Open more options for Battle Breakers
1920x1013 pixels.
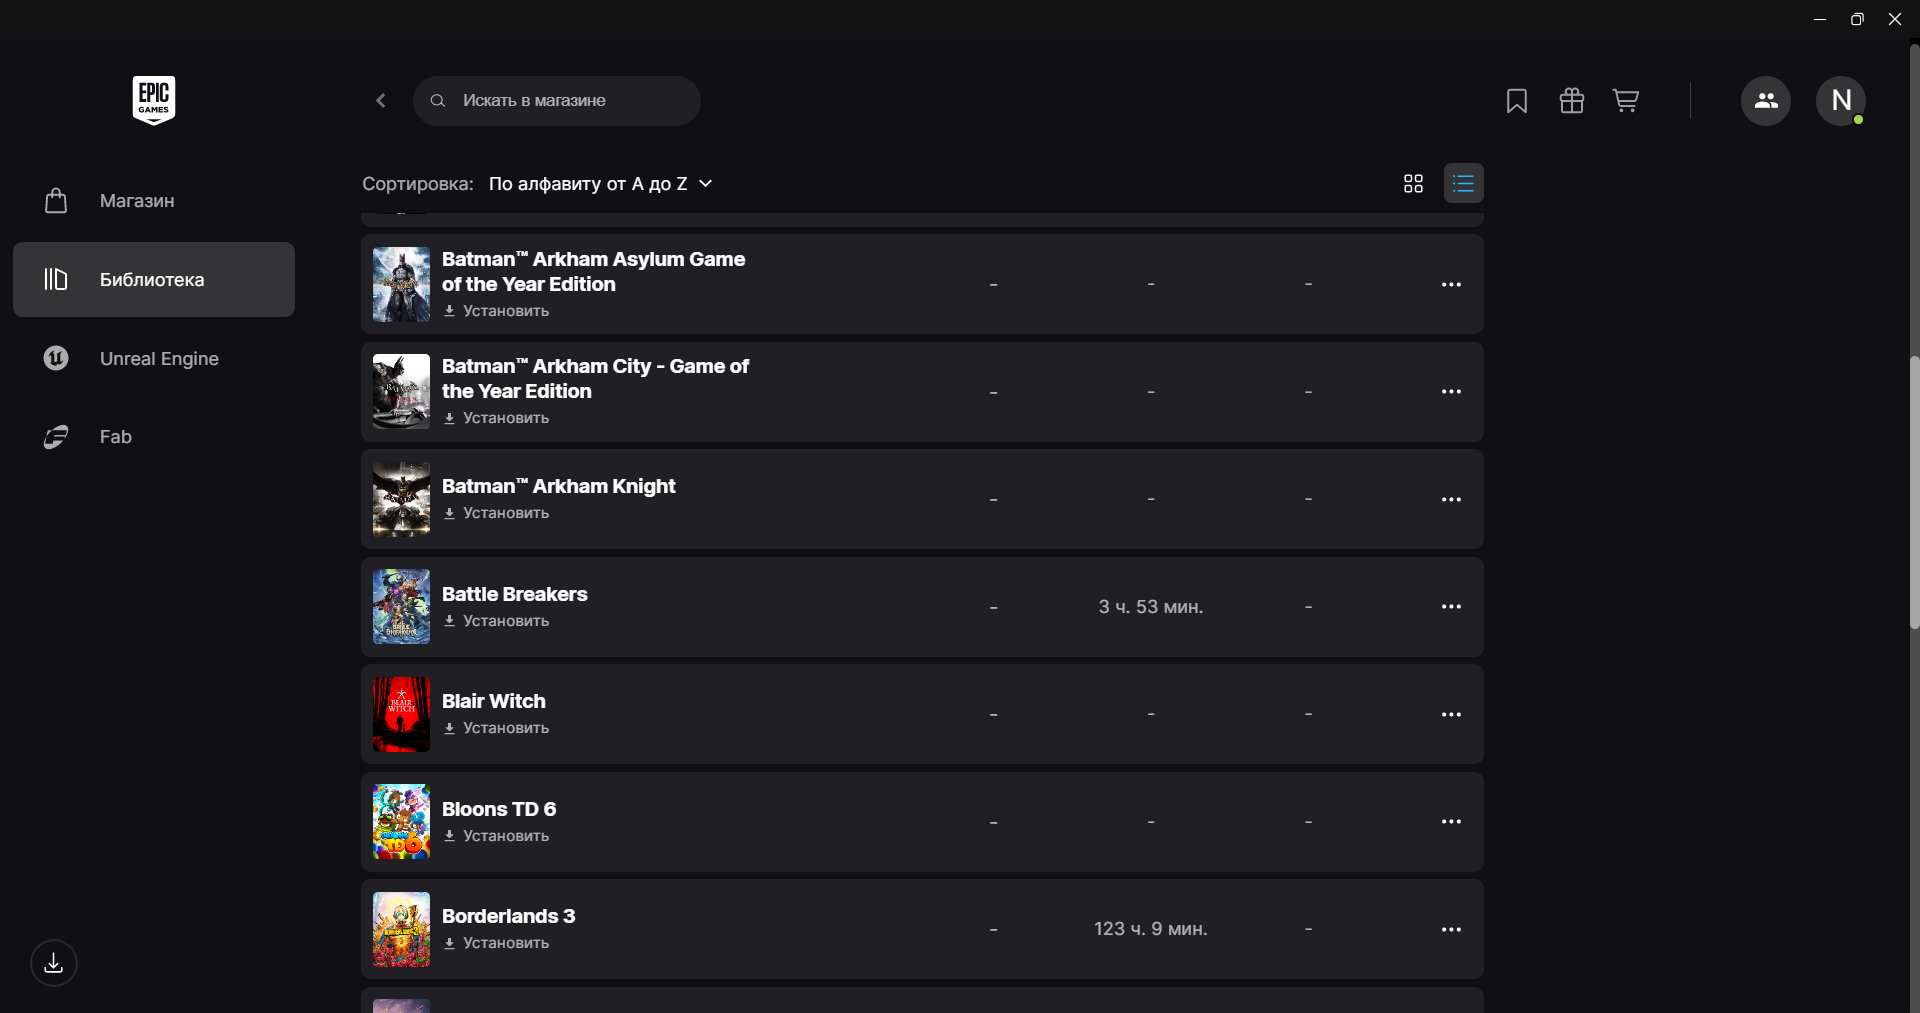click(x=1451, y=607)
